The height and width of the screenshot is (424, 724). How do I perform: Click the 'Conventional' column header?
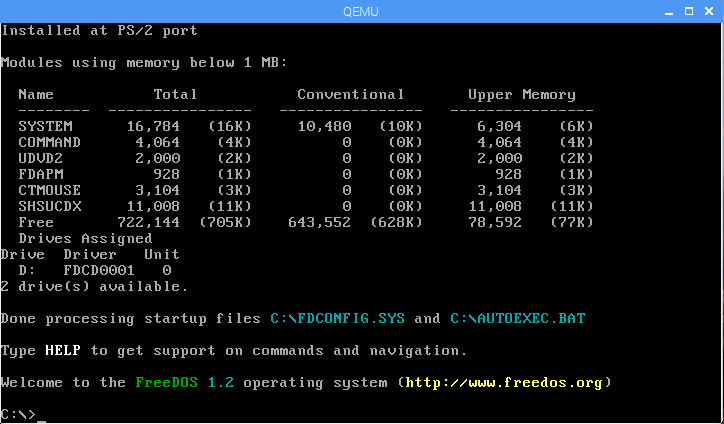tap(351, 95)
